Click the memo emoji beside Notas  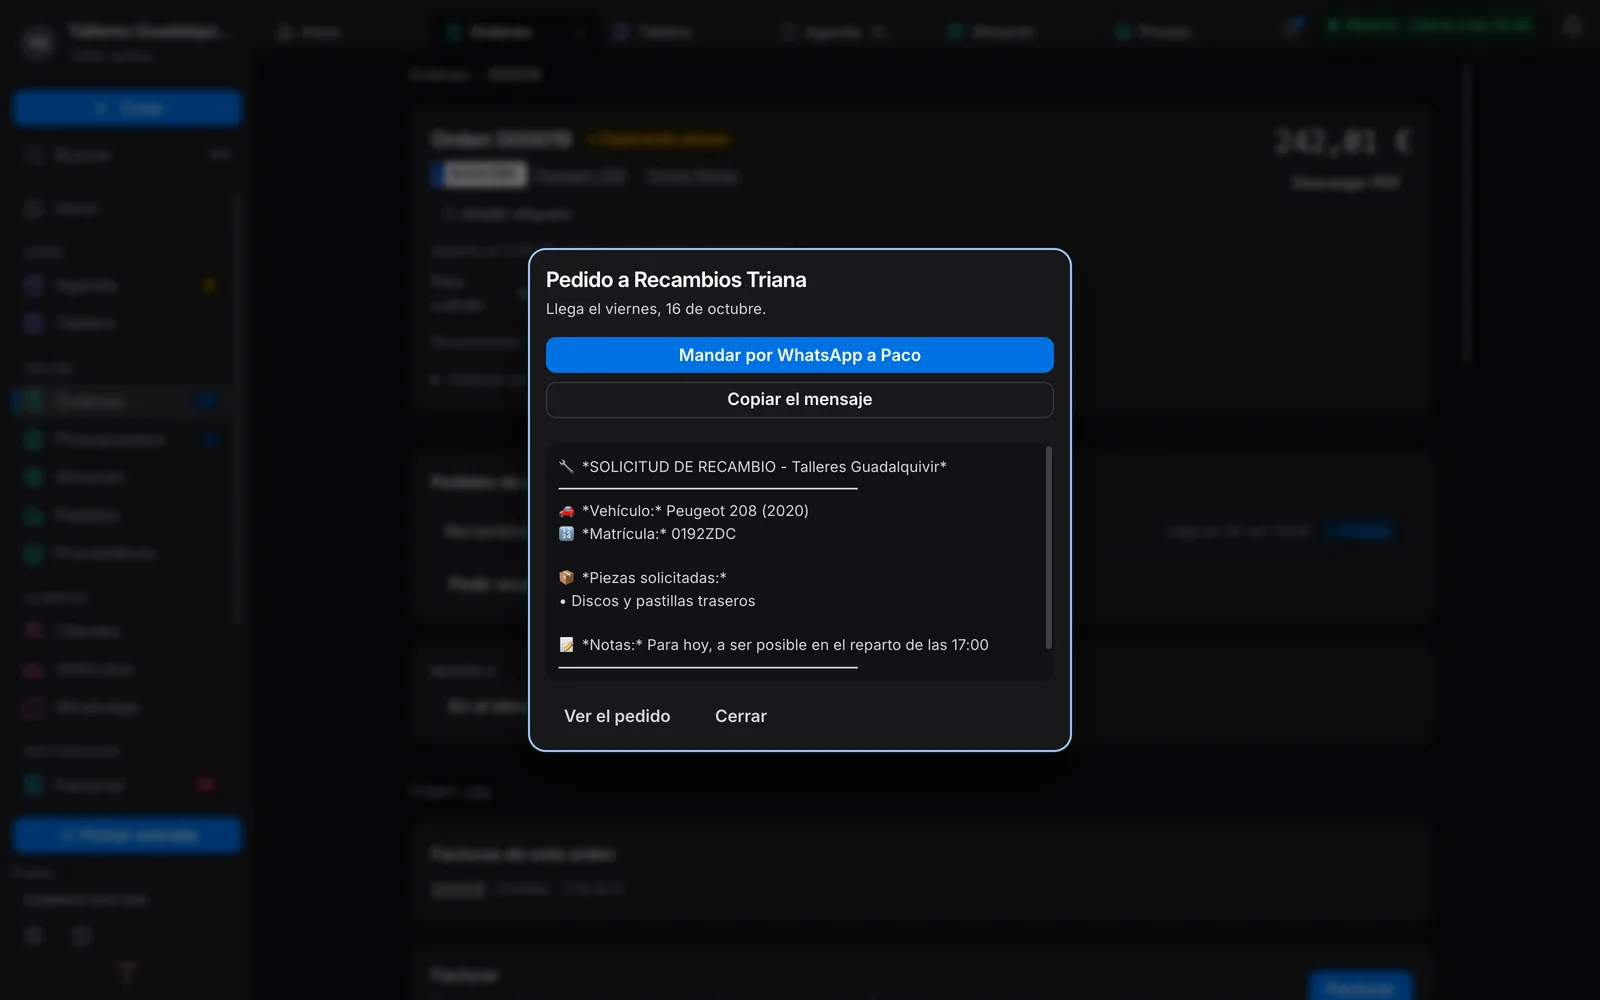pyautogui.click(x=566, y=645)
